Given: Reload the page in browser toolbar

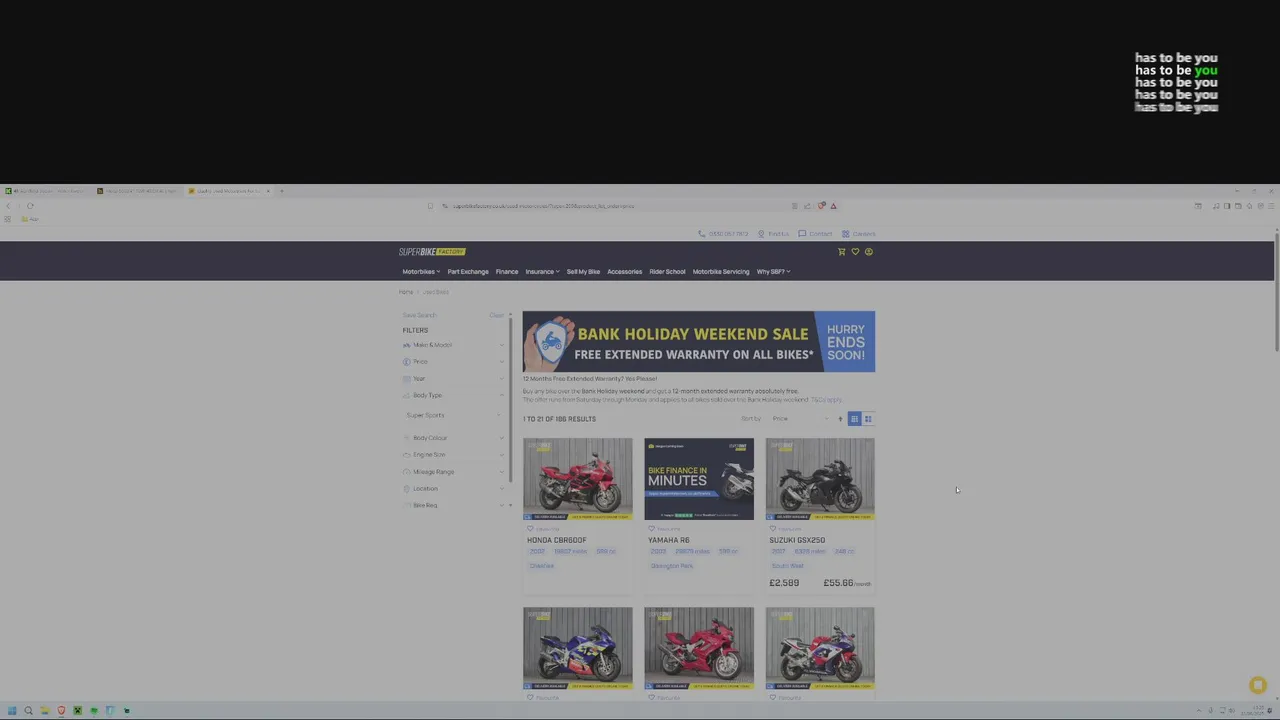Looking at the screenshot, I should [x=30, y=206].
